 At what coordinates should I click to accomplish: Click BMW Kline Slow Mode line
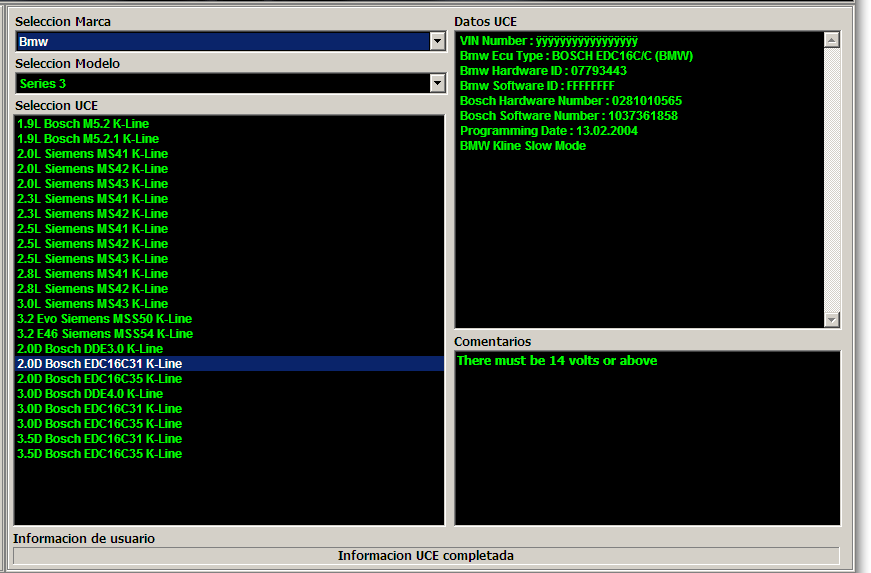coord(523,146)
